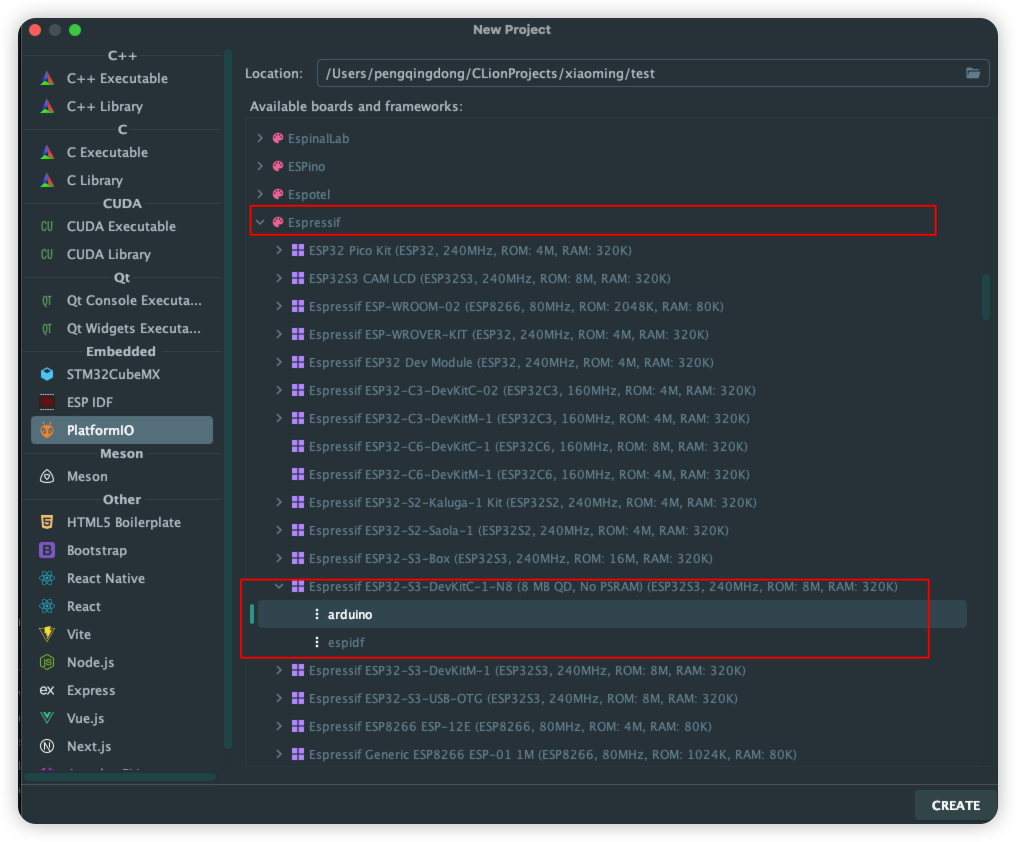Viewport: 1016px width, 842px height.
Task: Expand the EspinalLab vendor group
Action: click(261, 138)
